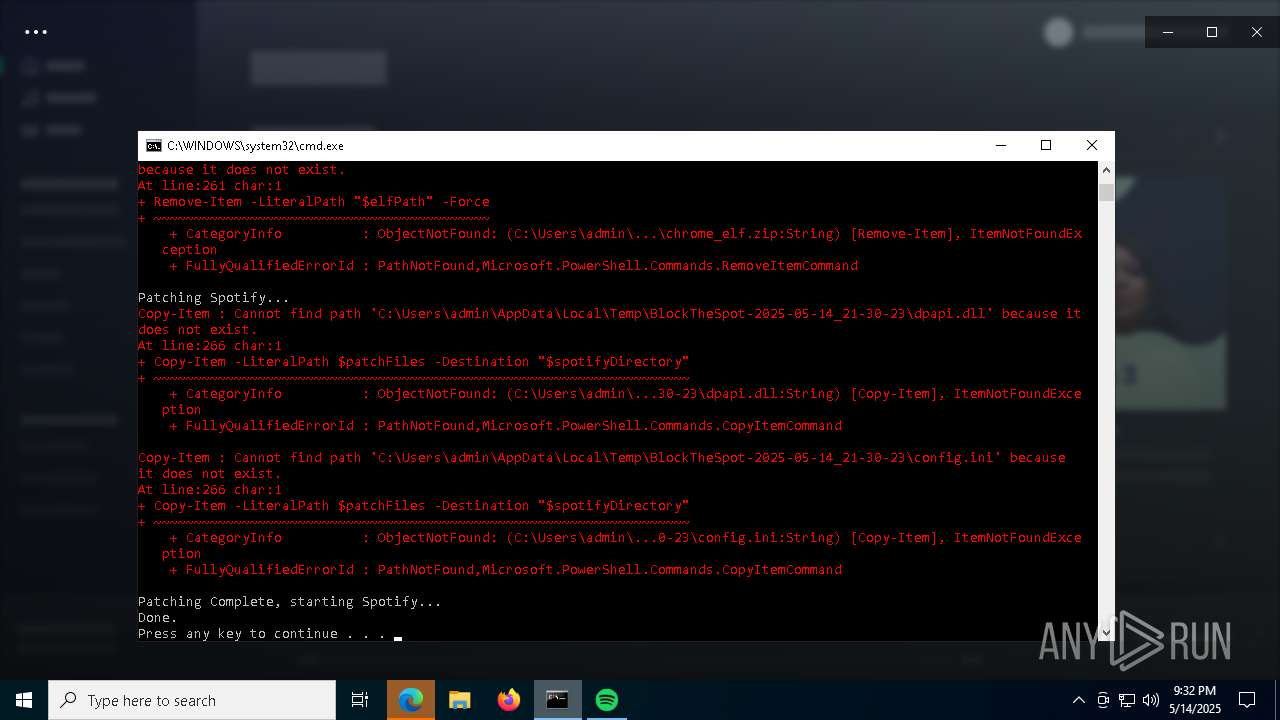The image size is (1280, 720).
Task: Open the notification center icon
Action: point(1247,700)
